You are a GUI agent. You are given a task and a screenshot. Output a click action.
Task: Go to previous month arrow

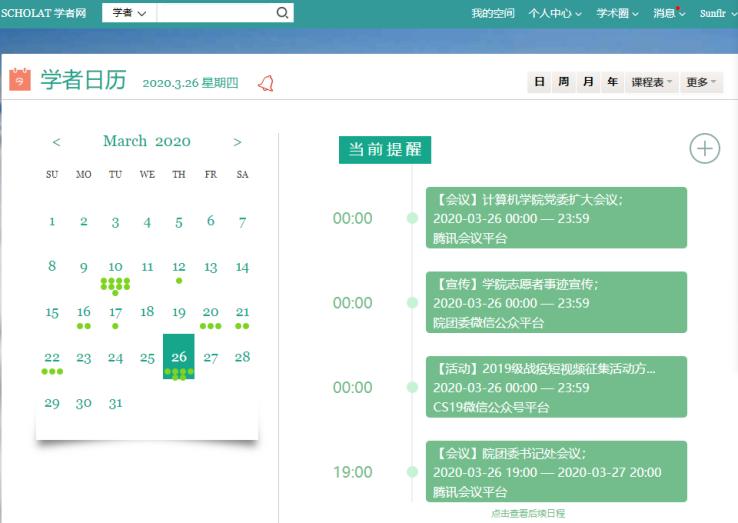[x=56, y=142]
